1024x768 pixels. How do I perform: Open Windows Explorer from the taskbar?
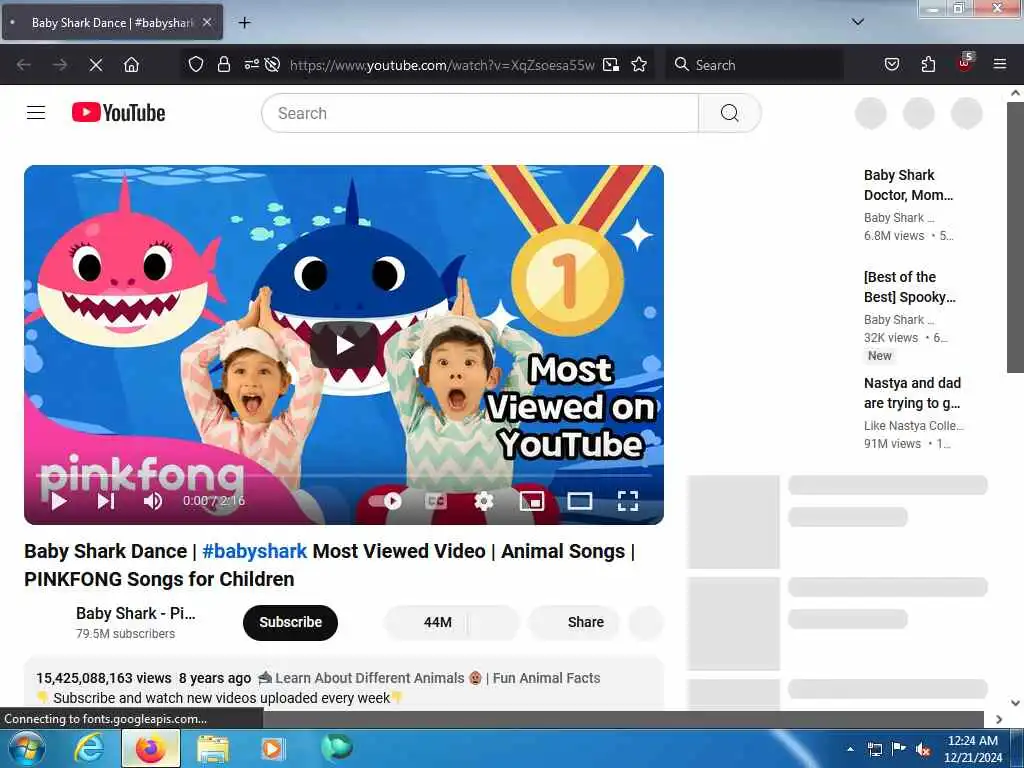[x=213, y=748]
